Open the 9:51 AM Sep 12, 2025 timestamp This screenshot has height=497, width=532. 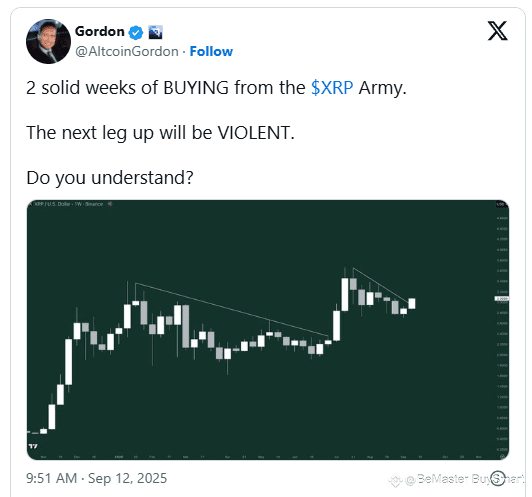coord(97,478)
